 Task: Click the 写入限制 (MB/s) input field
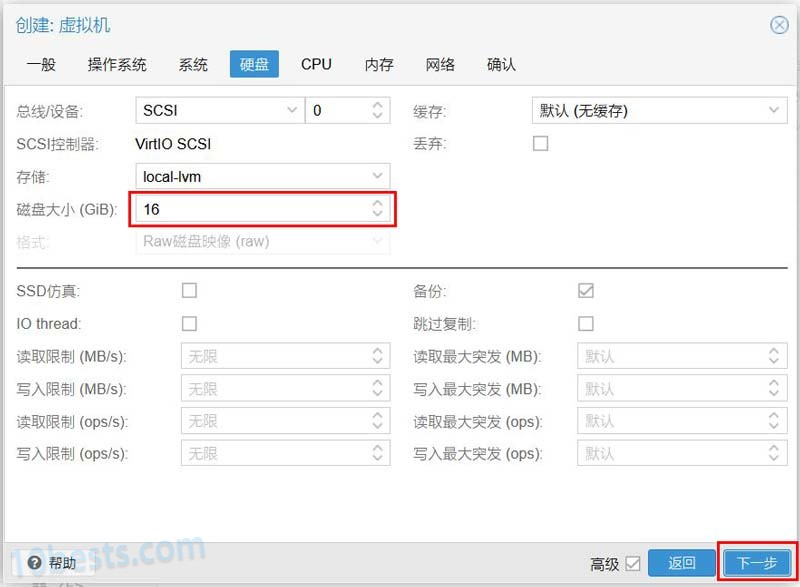[x=285, y=389]
